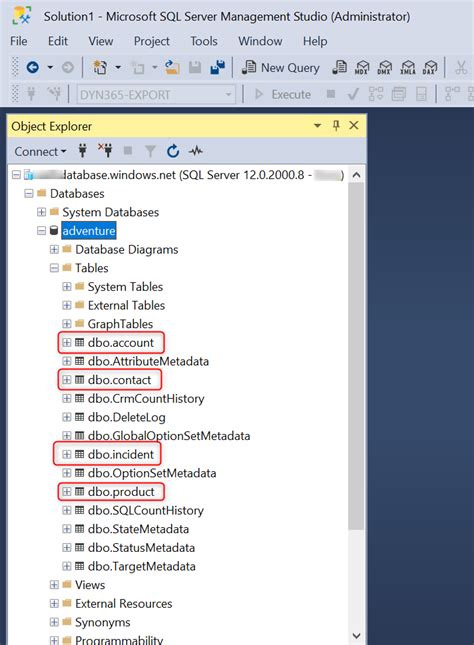
Task: Select the dbo.SQLCountHistory table
Action: tap(146, 510)
